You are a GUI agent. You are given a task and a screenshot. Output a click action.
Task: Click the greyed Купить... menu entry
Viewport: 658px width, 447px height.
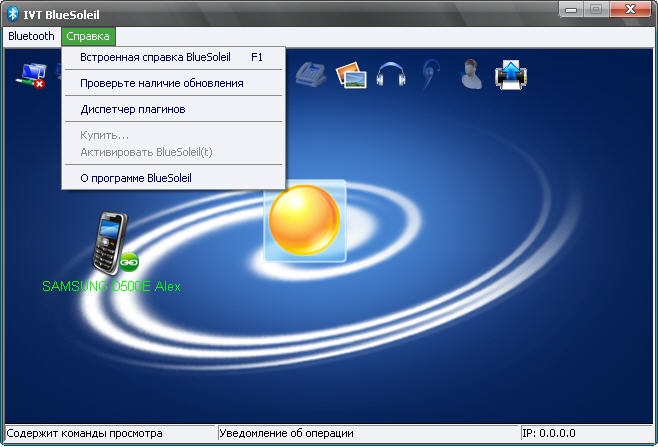pos(104,135)
